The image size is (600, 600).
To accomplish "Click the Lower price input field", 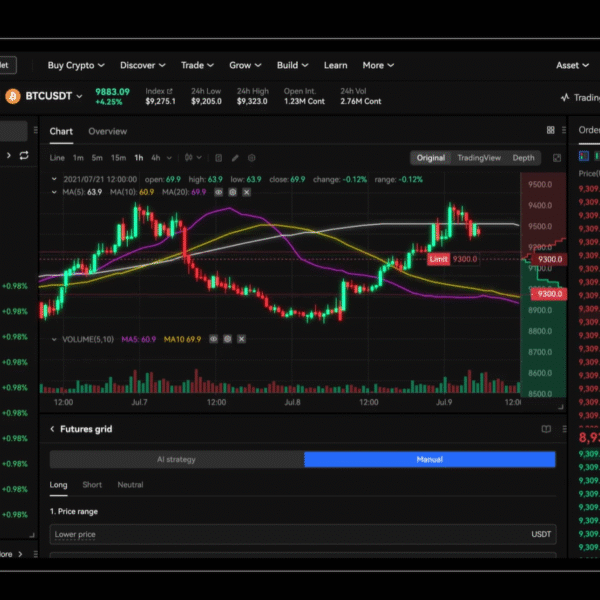I will point(290,534).
